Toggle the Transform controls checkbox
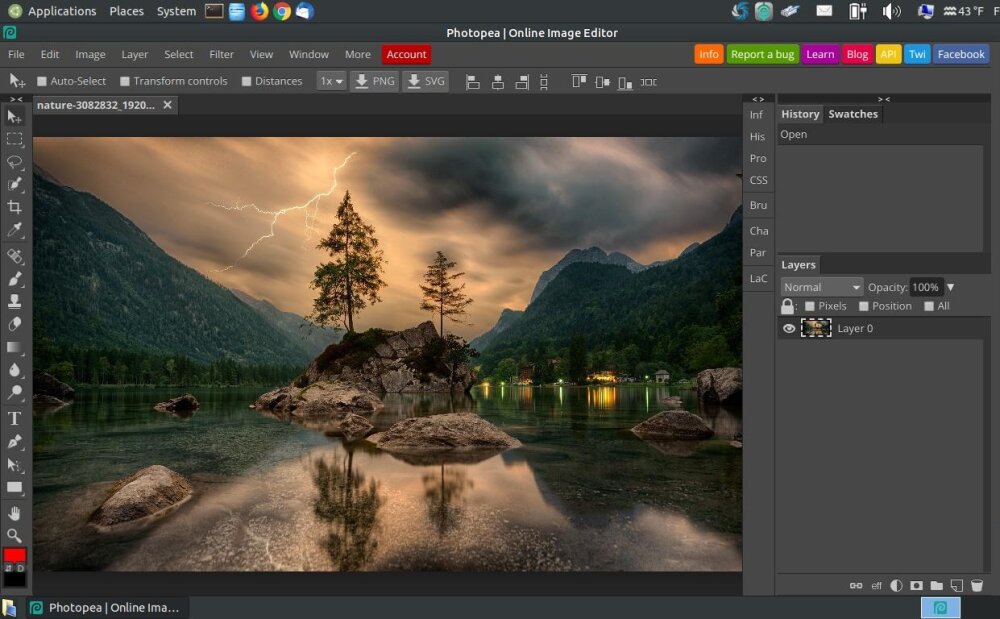1000x619 pixels. (x=125, y=81)
